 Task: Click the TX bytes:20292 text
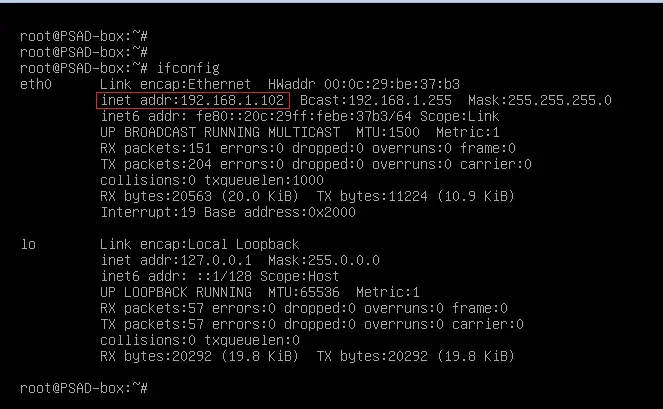[415, 356]
